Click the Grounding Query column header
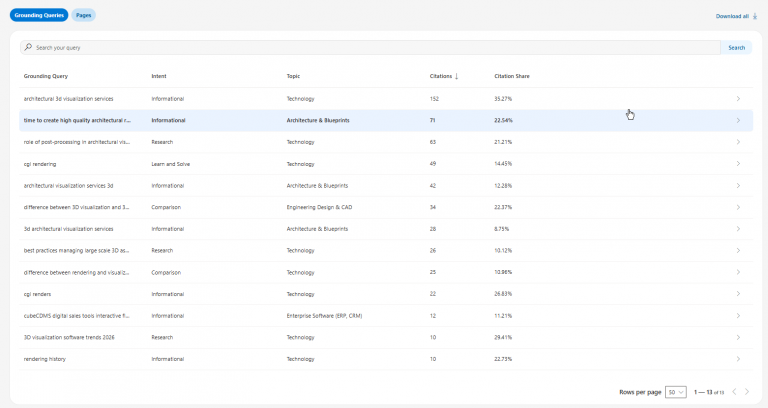The height and width of the screenshot is (408, 768). point(46,76)
